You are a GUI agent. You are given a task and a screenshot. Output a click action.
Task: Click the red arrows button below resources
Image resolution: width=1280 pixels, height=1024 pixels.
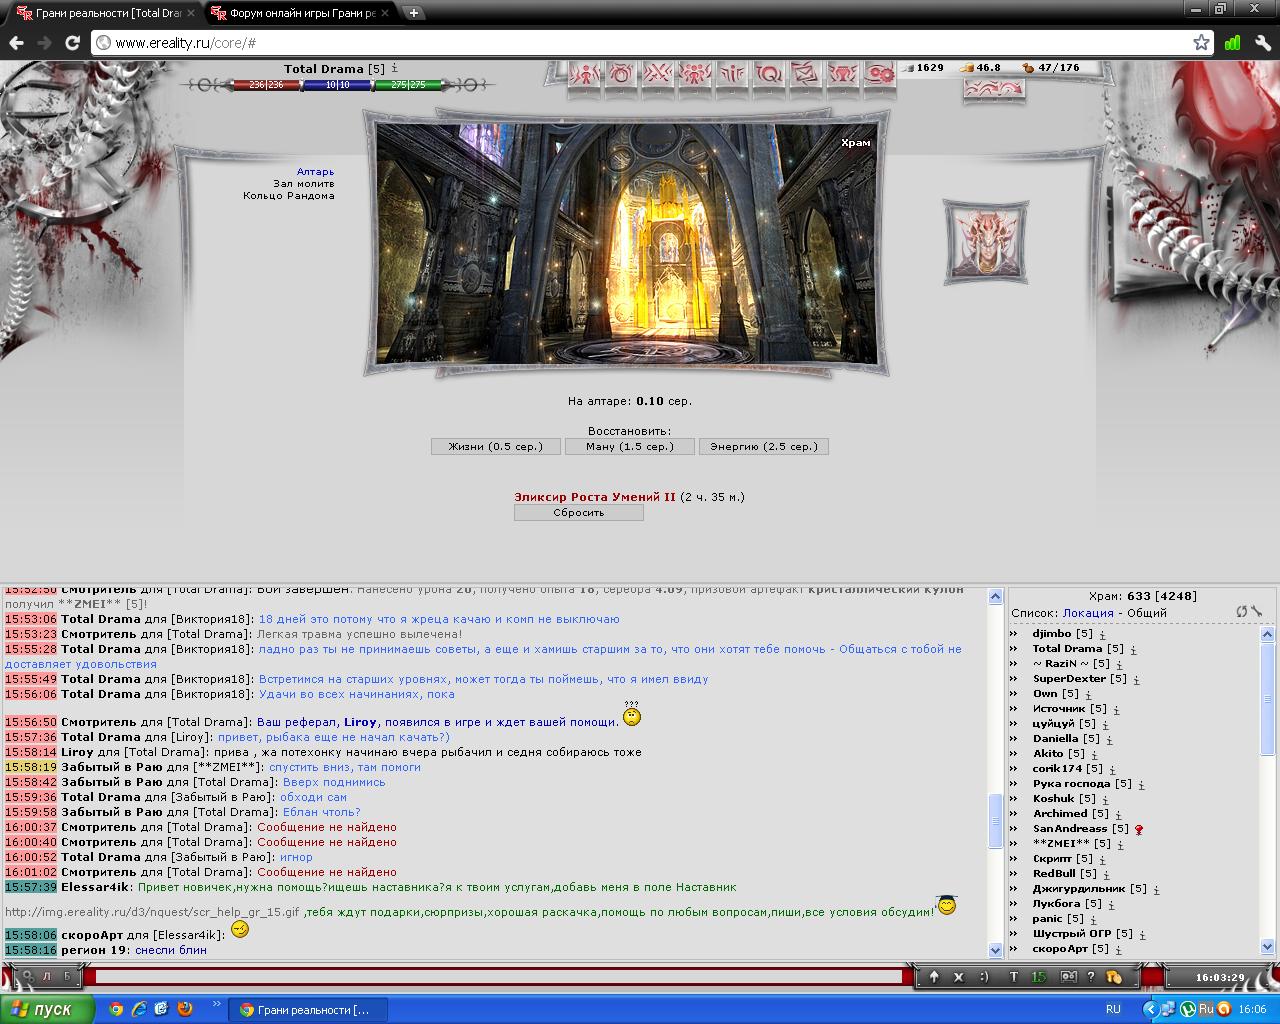pos(994,89)
